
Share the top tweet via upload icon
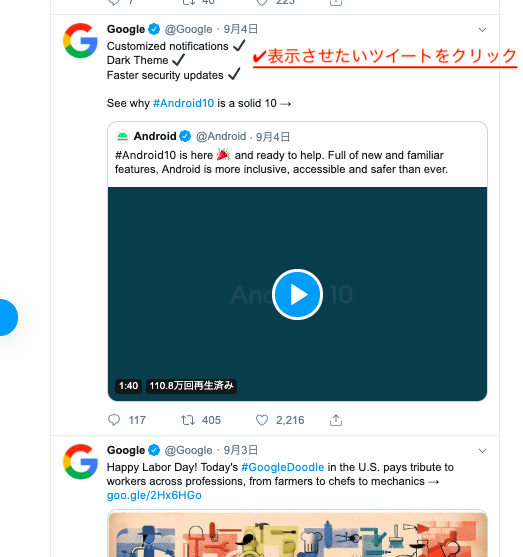click(336, 3)
